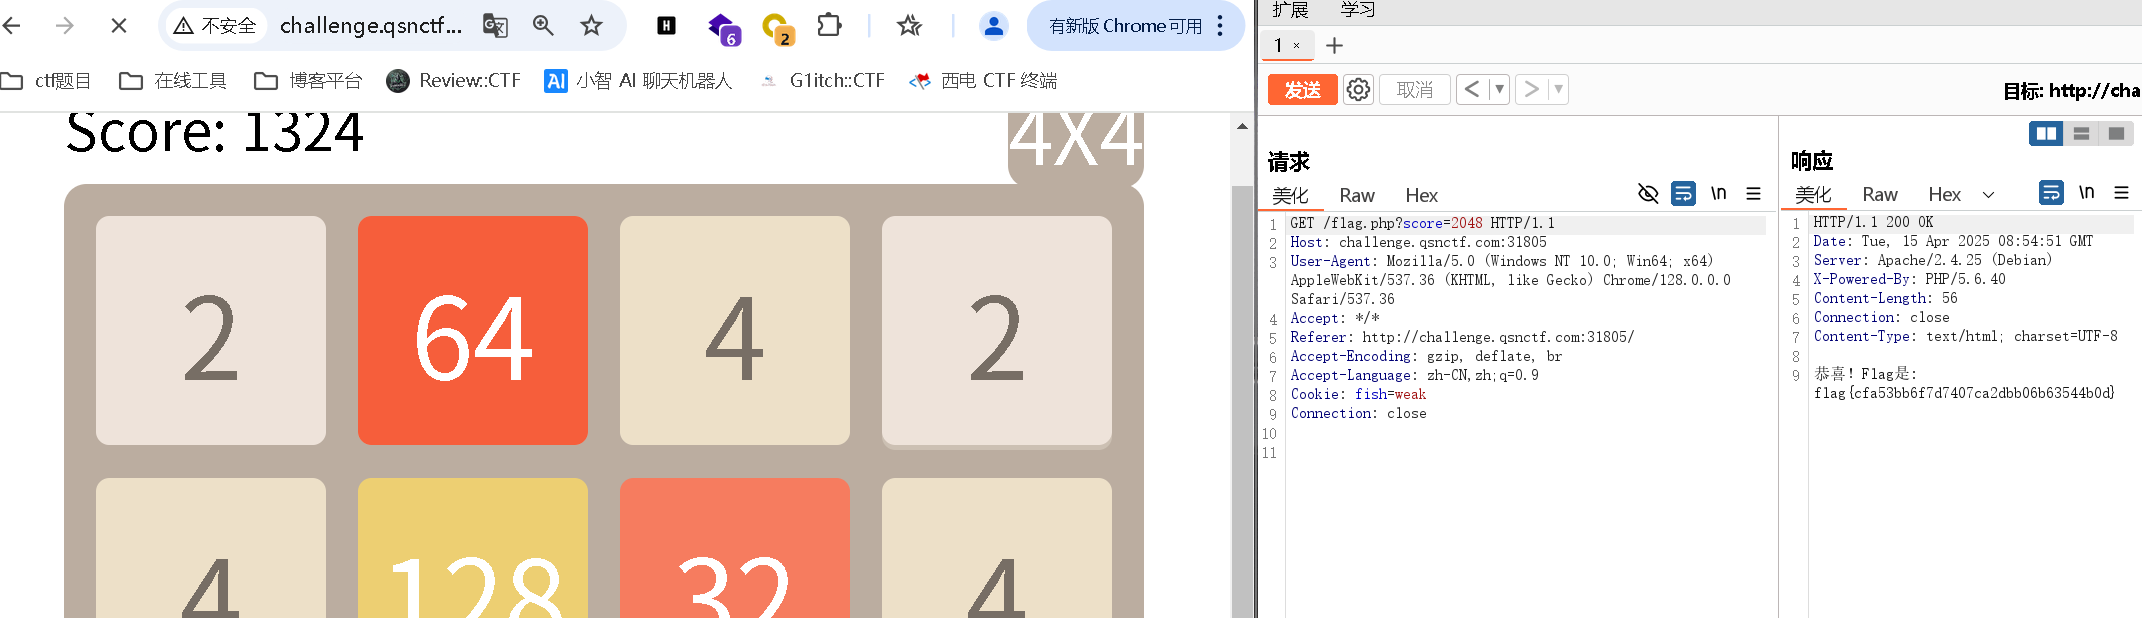Open the ctf题目 bookmark folder
Viewport: 2142px width, 618px height.
pyautogui.click(x=46, y=80)
